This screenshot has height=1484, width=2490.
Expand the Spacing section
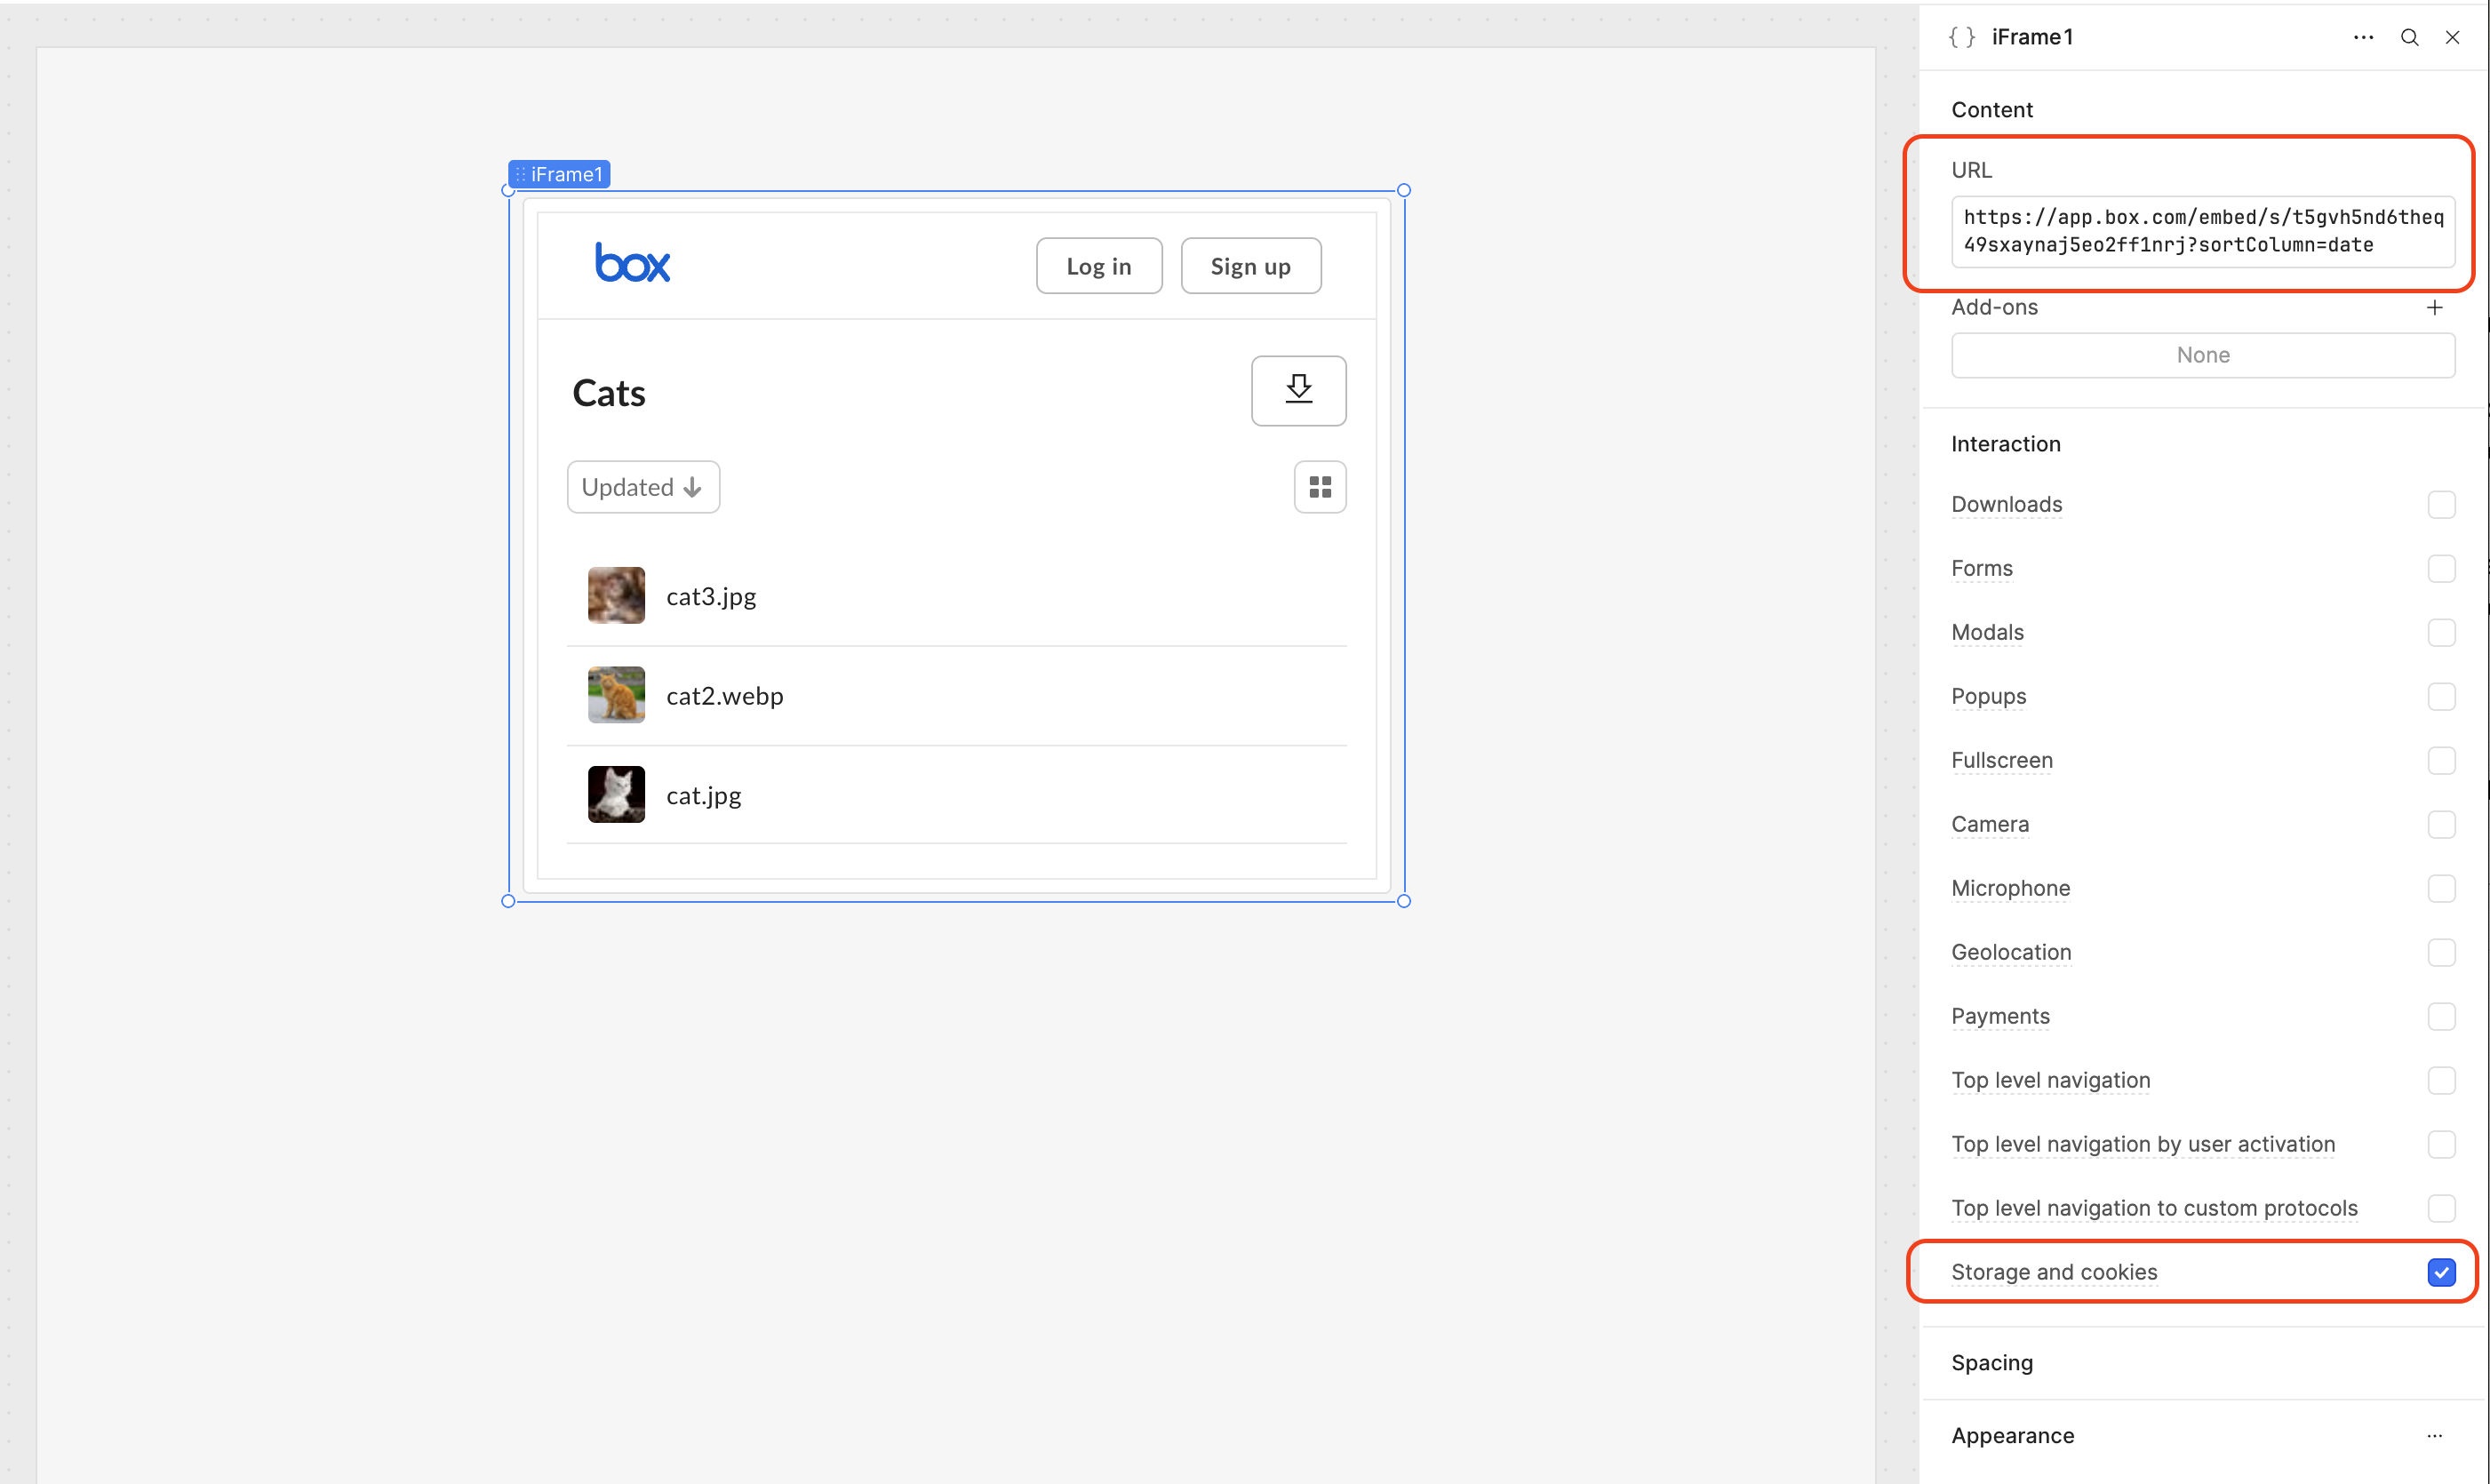click(x=1992, y=1362)
